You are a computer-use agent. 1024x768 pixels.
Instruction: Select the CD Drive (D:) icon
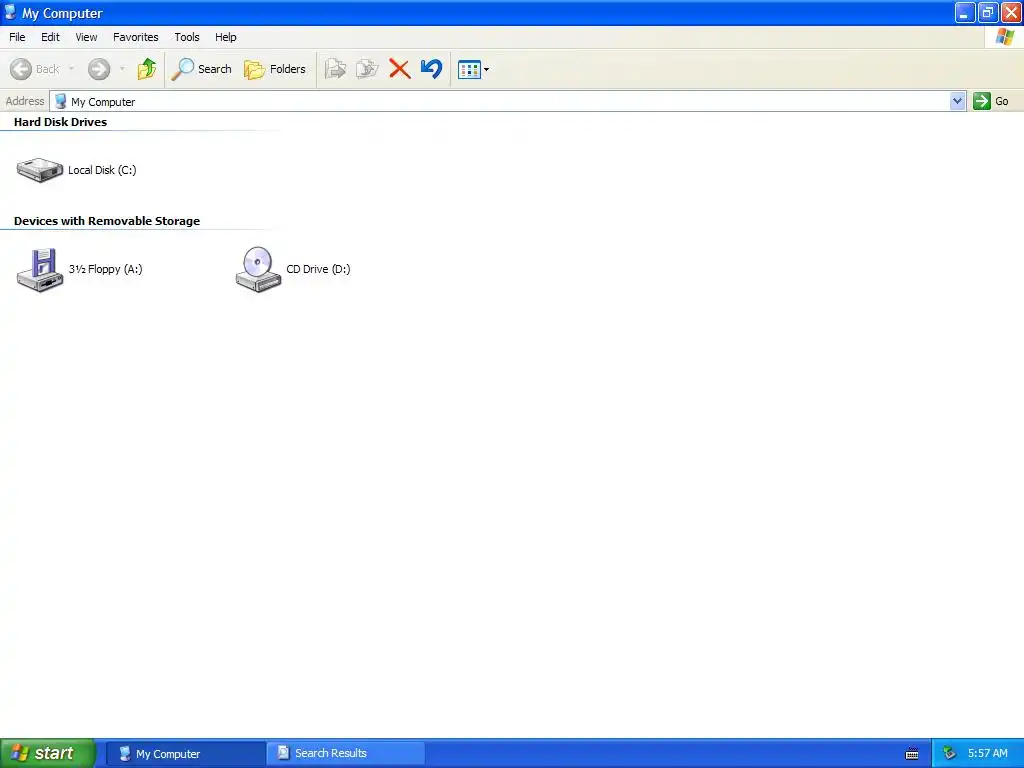pos(258,269)
